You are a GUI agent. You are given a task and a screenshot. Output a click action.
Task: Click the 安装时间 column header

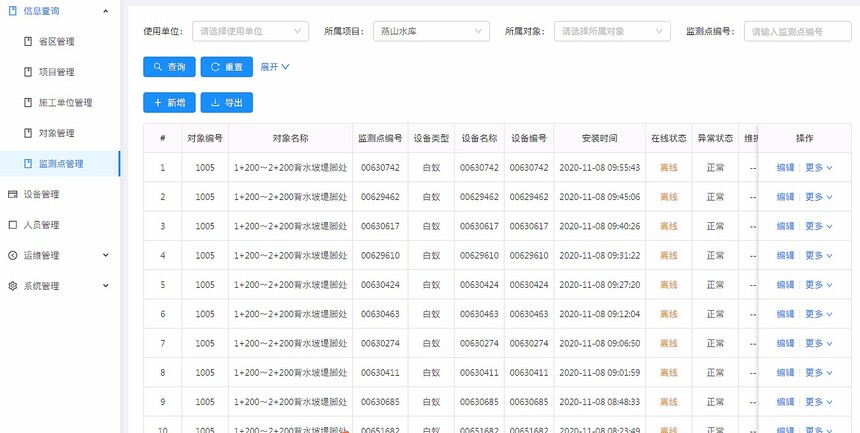599,138
